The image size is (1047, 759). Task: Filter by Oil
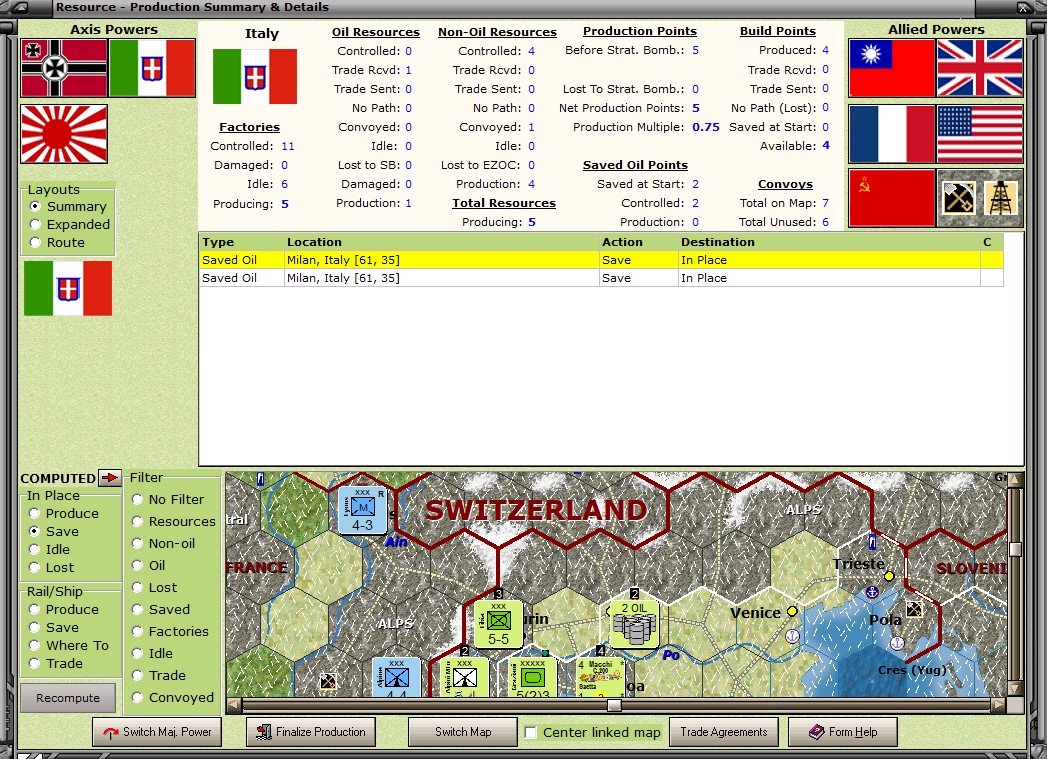click(x=148, y=565)
